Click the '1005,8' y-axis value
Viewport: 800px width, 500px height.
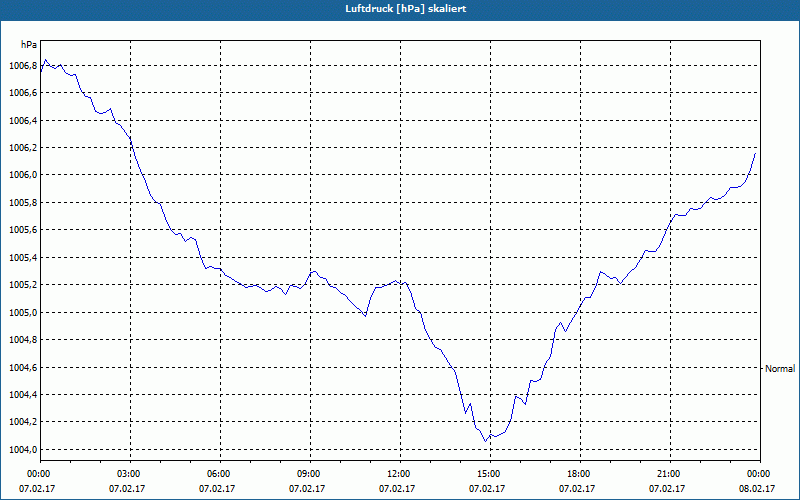pos(23,203)
